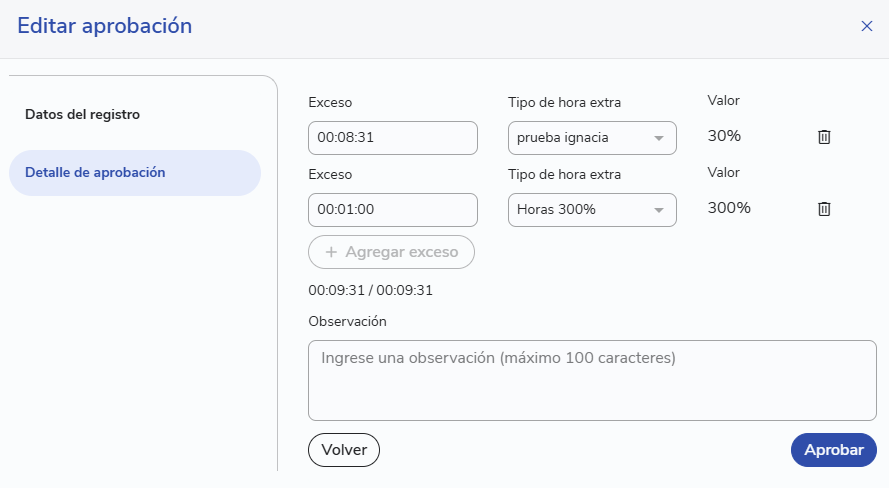Open the prueba ignacia dropdown arrow

click(x=659, y=138)
